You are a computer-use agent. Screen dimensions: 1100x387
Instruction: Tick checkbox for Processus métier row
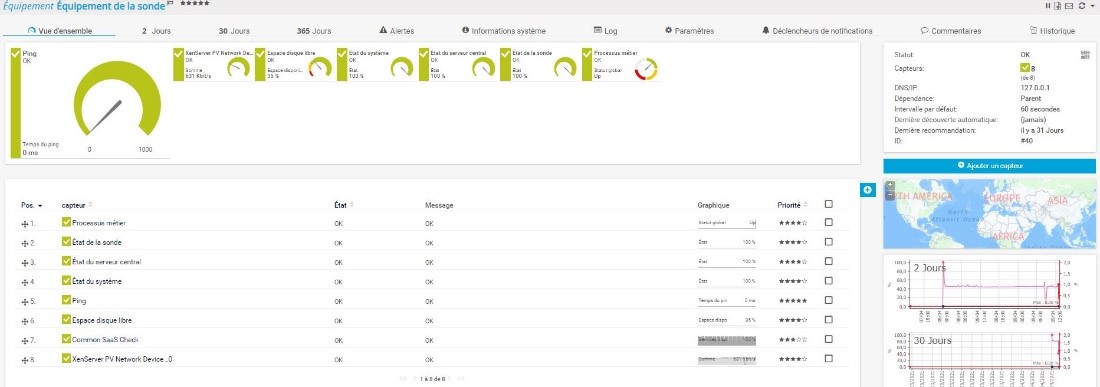tap(829, 222)
